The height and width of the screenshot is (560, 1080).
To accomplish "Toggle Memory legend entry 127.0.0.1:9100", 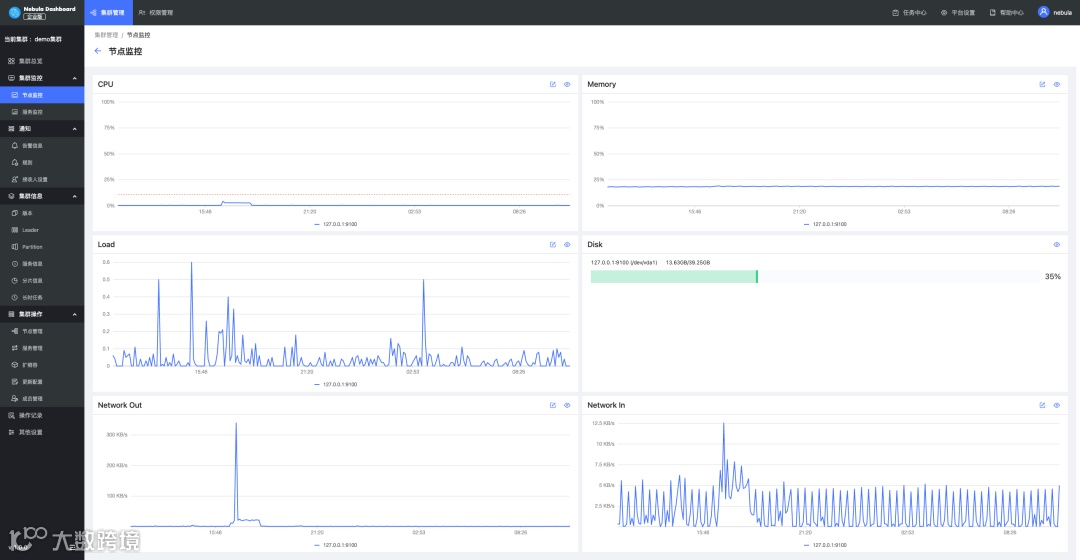I will click(825, 224).
